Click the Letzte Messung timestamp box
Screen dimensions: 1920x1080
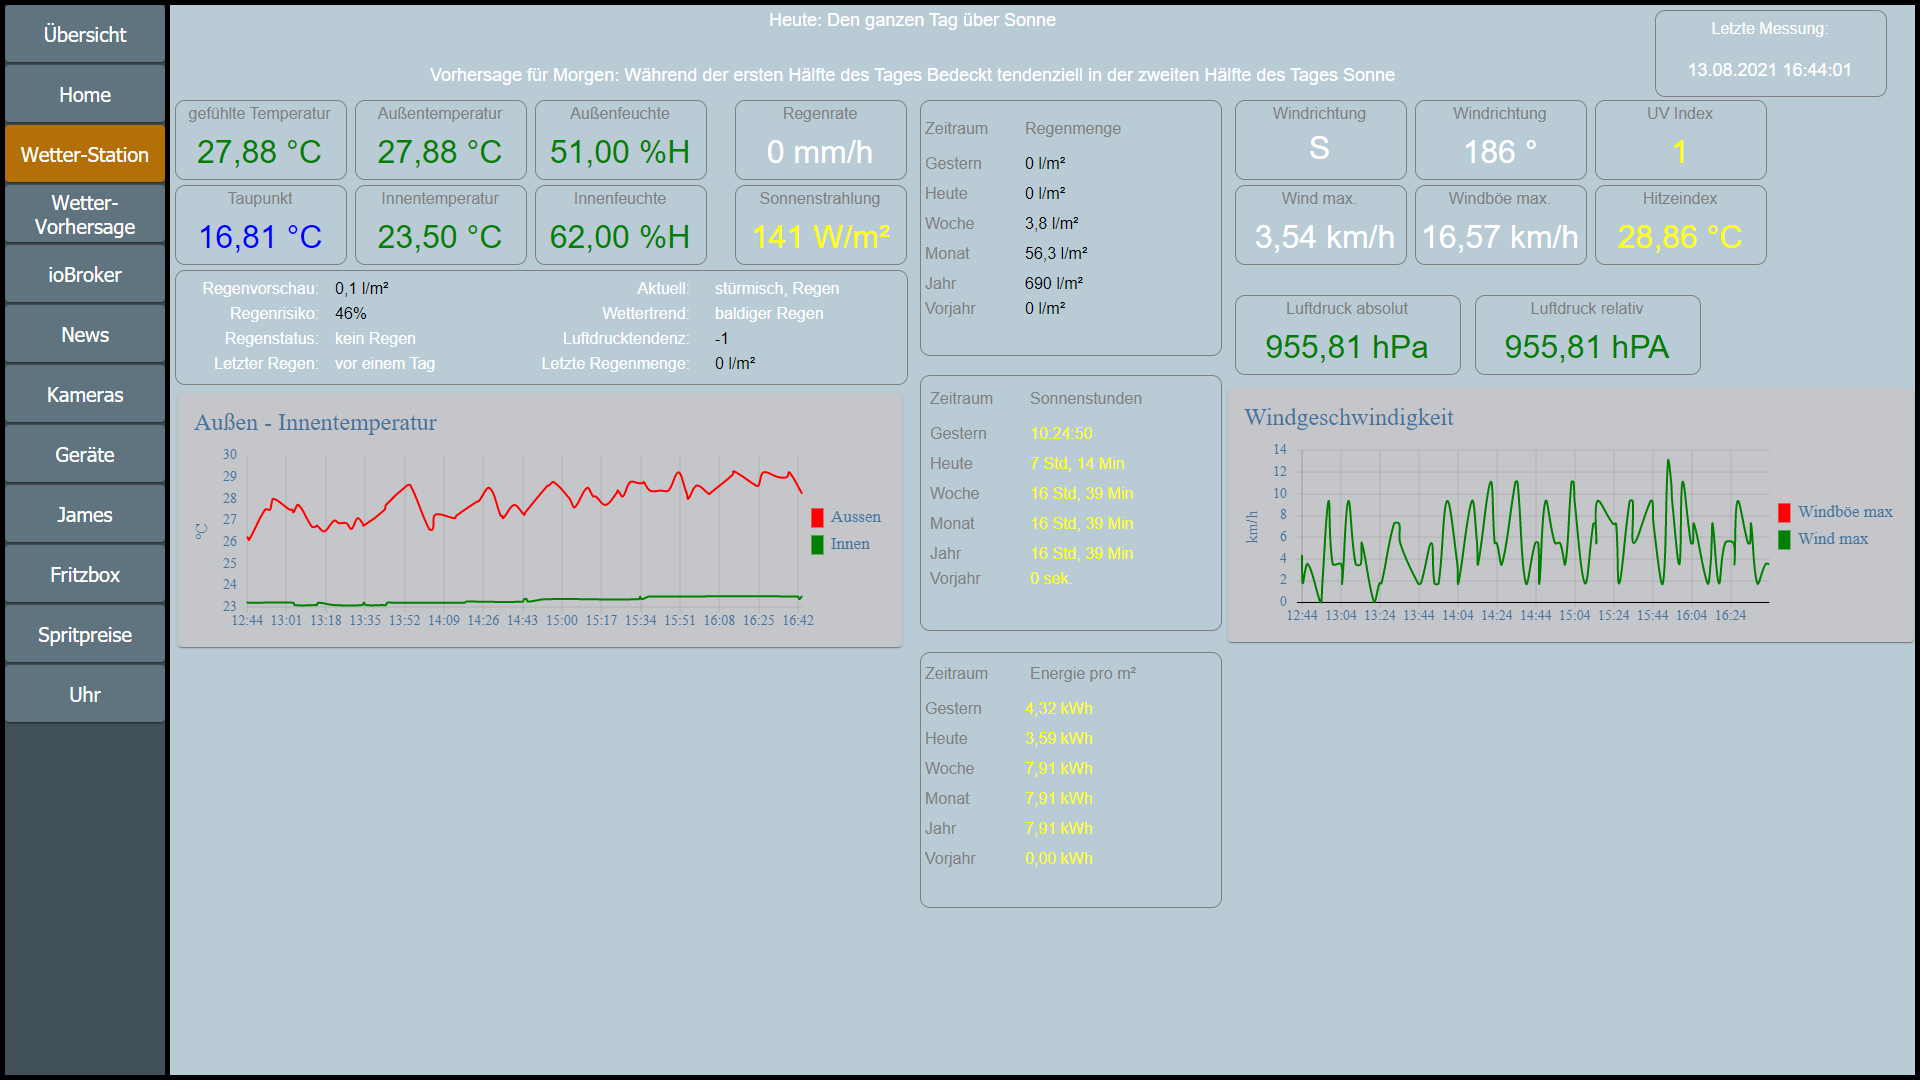click(1769, 53)
